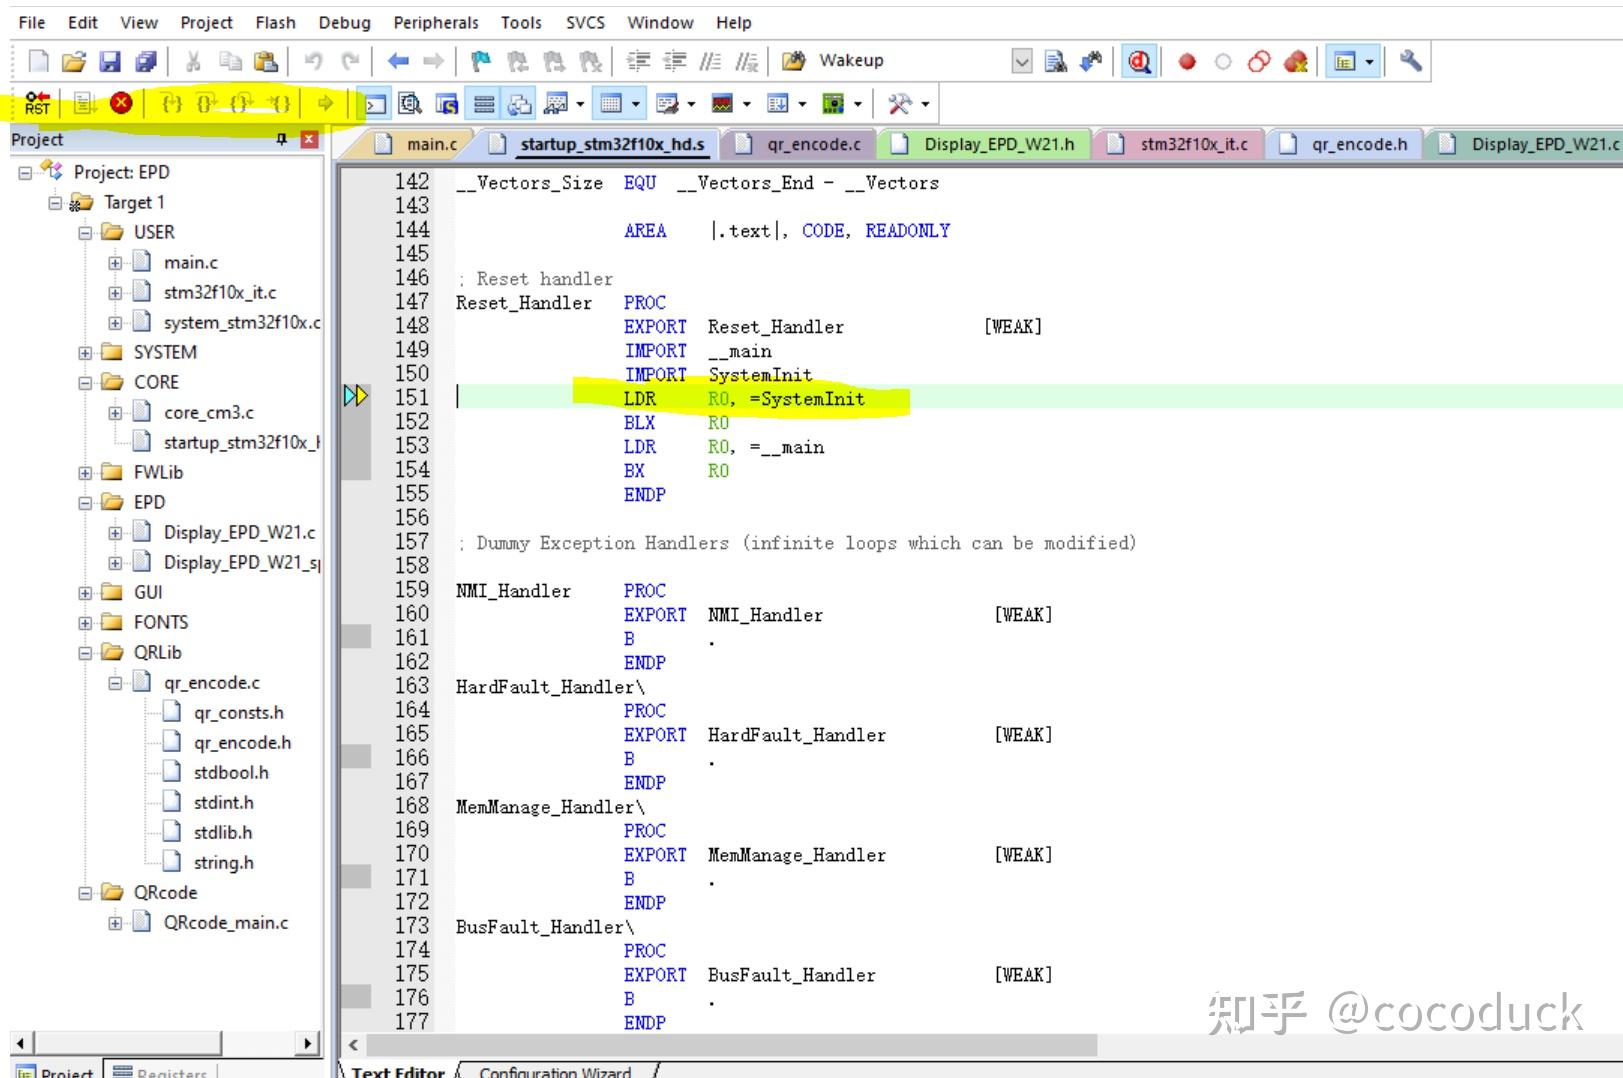This screenshot has height=1078, width=1623.
Task: Open the Command Window from the debug toolbar
Action: point(374,101)
